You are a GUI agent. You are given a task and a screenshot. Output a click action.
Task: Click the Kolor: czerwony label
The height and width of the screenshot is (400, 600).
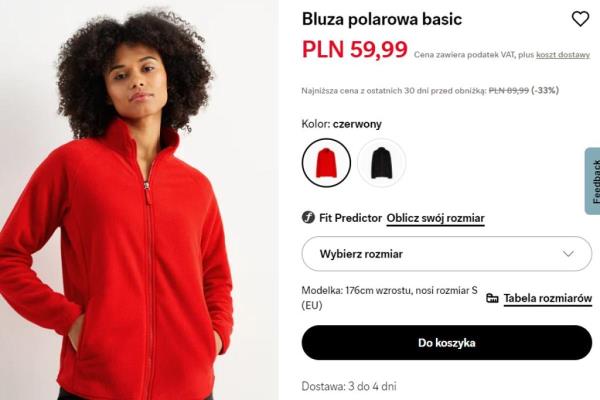coord(342,124)
